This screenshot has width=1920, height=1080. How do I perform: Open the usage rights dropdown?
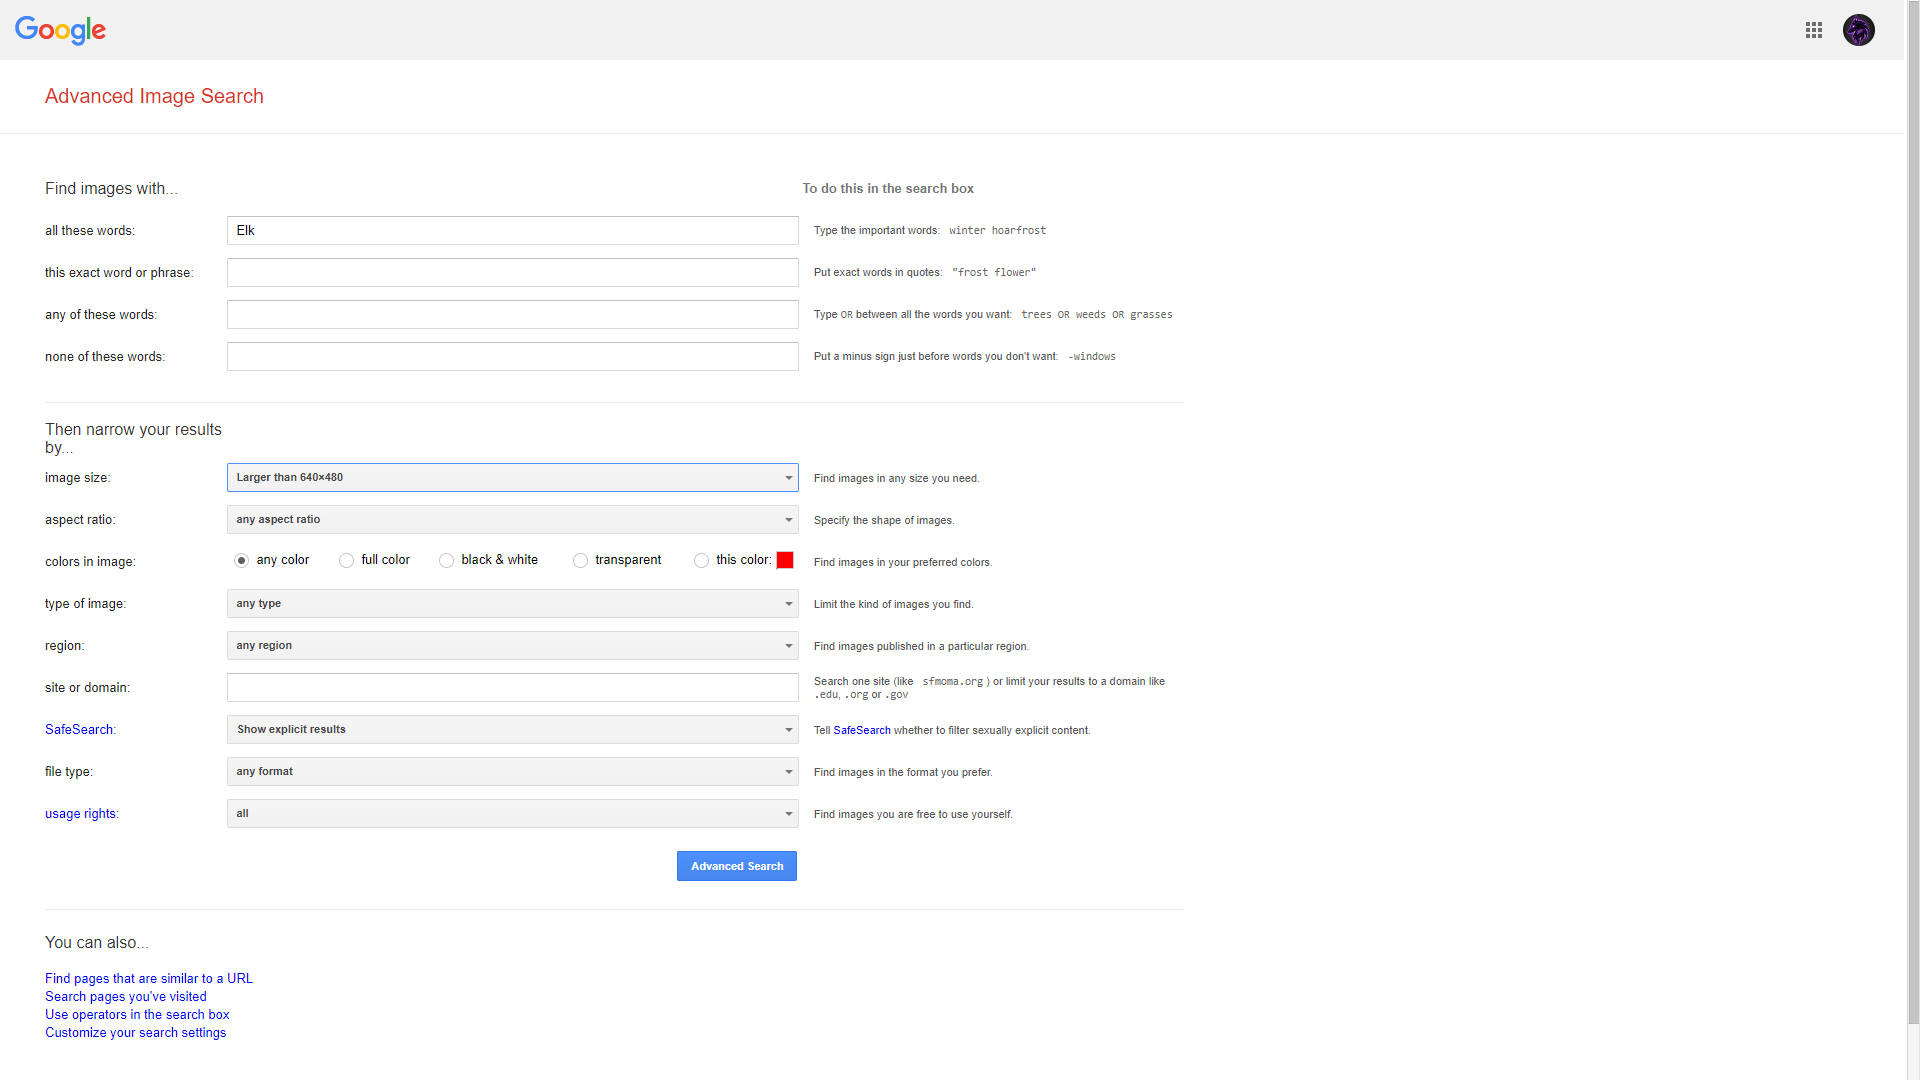coord(512,813)
